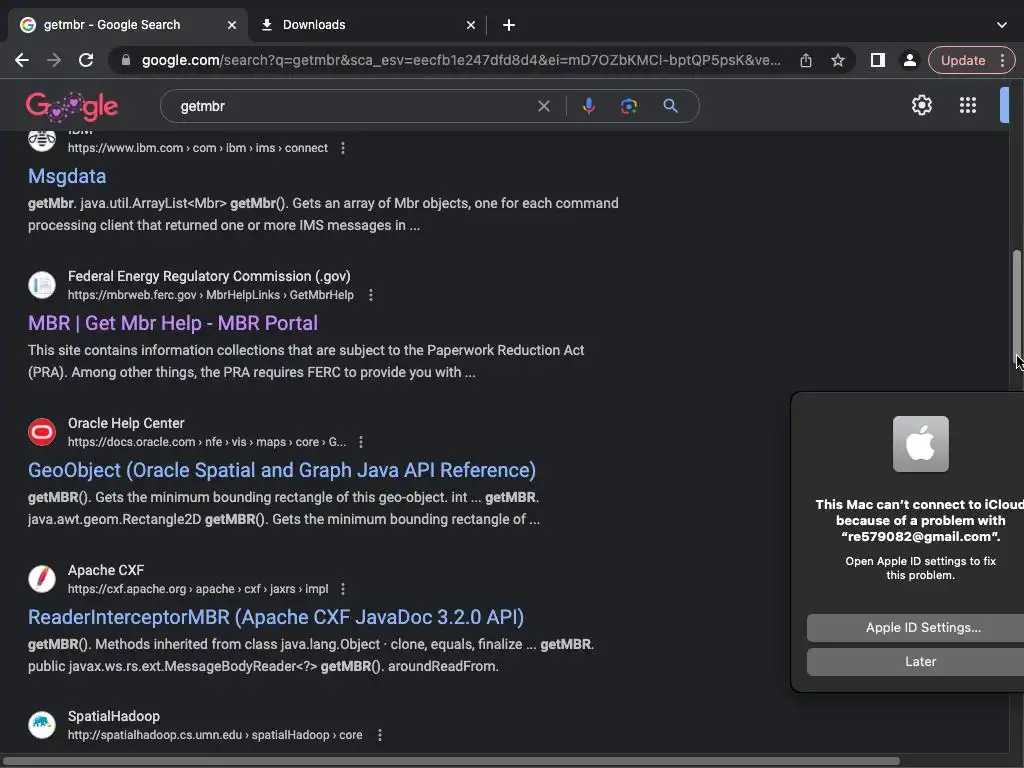Open a new browser tab
The image size is (1024, 768).
pos(509,25)
